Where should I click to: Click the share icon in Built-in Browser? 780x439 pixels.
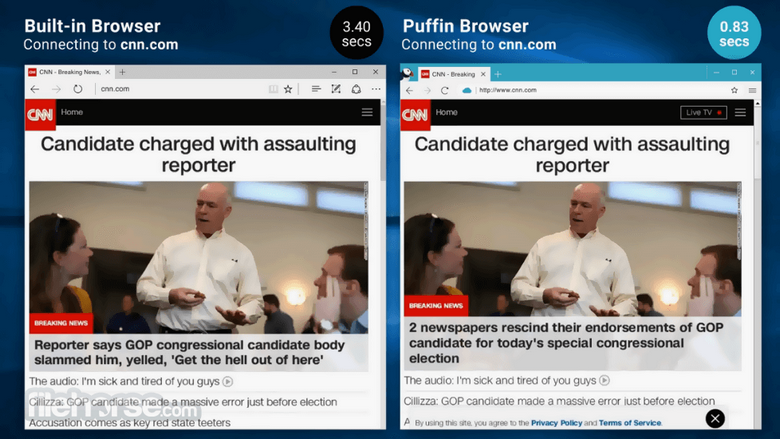(355, 89)
